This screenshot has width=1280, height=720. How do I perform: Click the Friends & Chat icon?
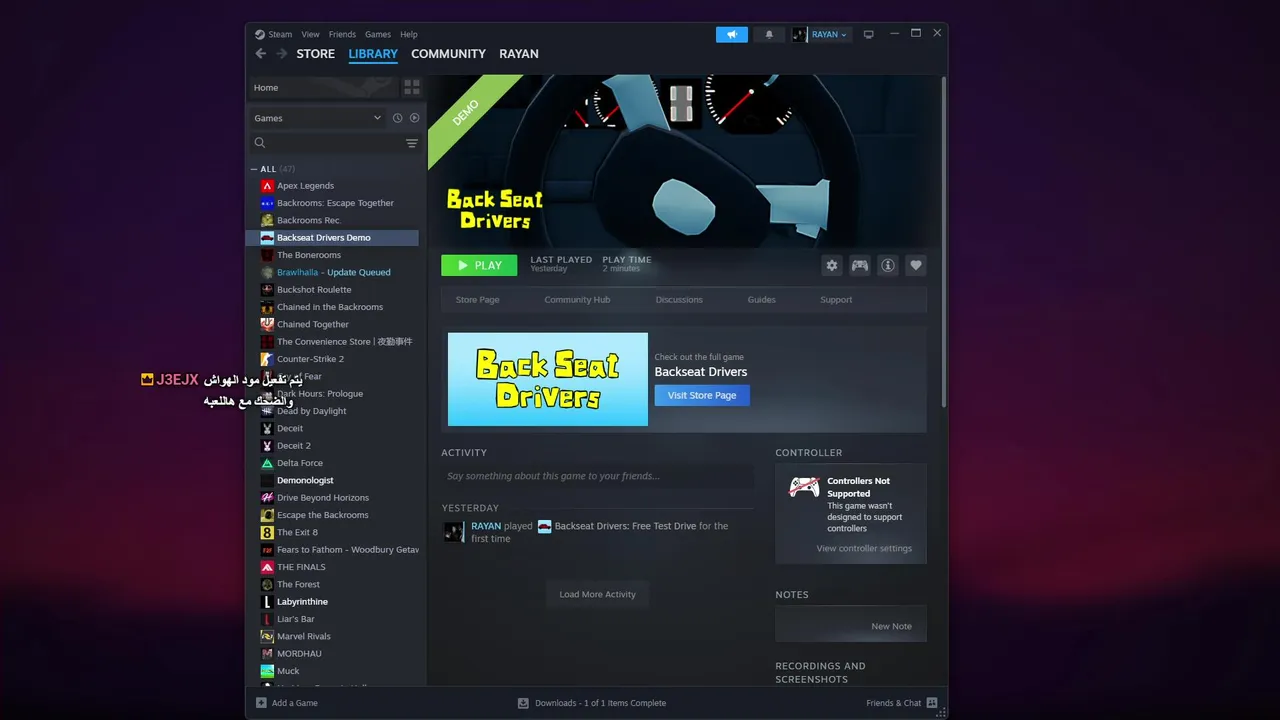click(932, 703)
